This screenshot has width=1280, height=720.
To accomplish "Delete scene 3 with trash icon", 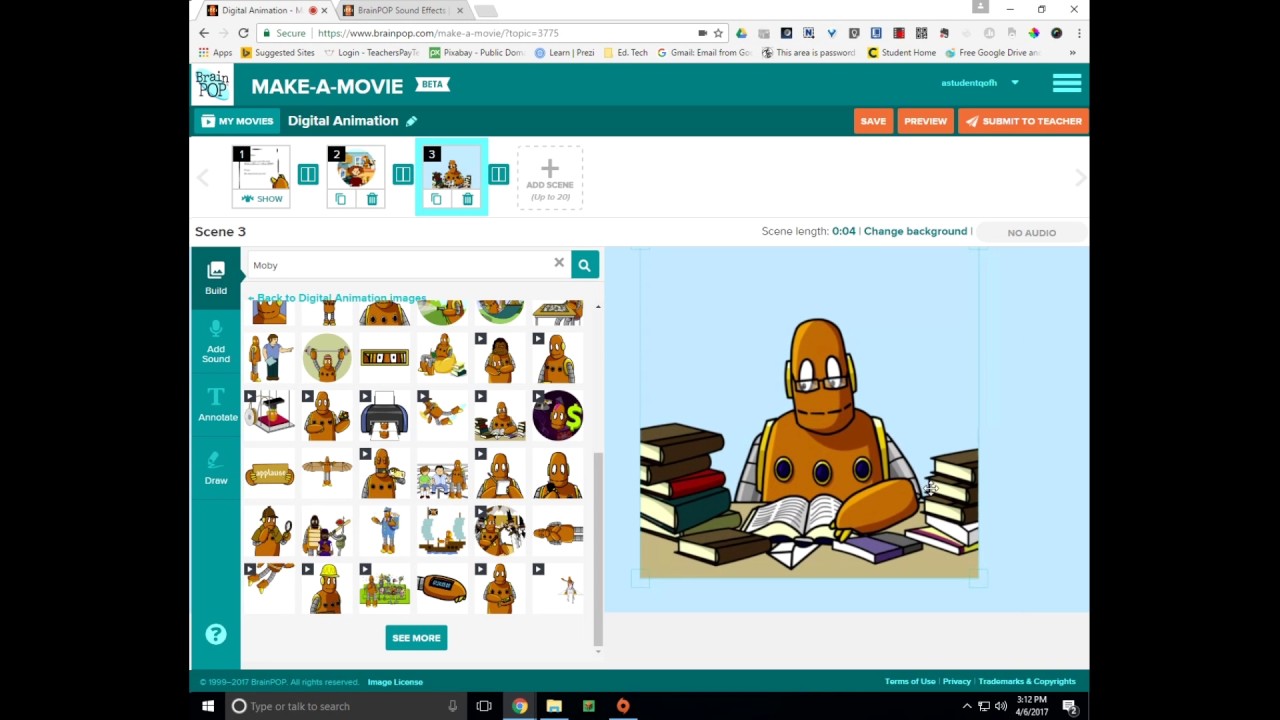I will click(x=467, y=199).
